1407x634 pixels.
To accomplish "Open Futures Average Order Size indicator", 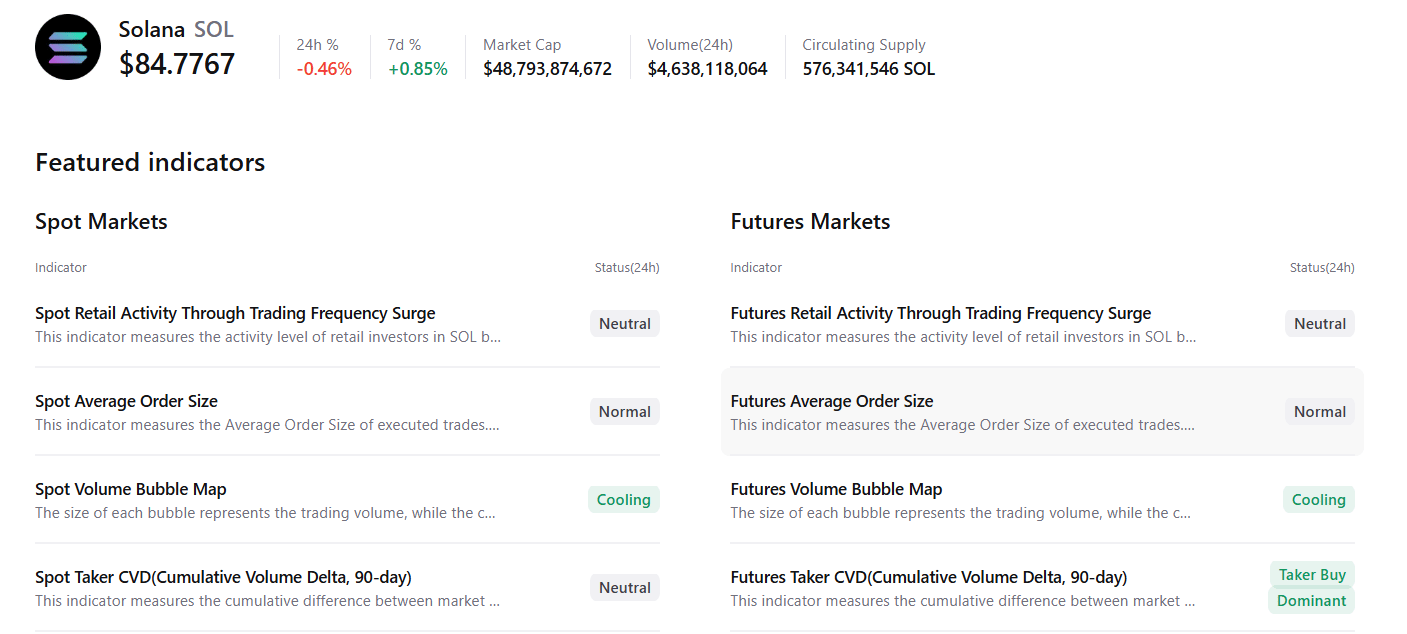I will pyautogui.click(x=1042, y=412).
